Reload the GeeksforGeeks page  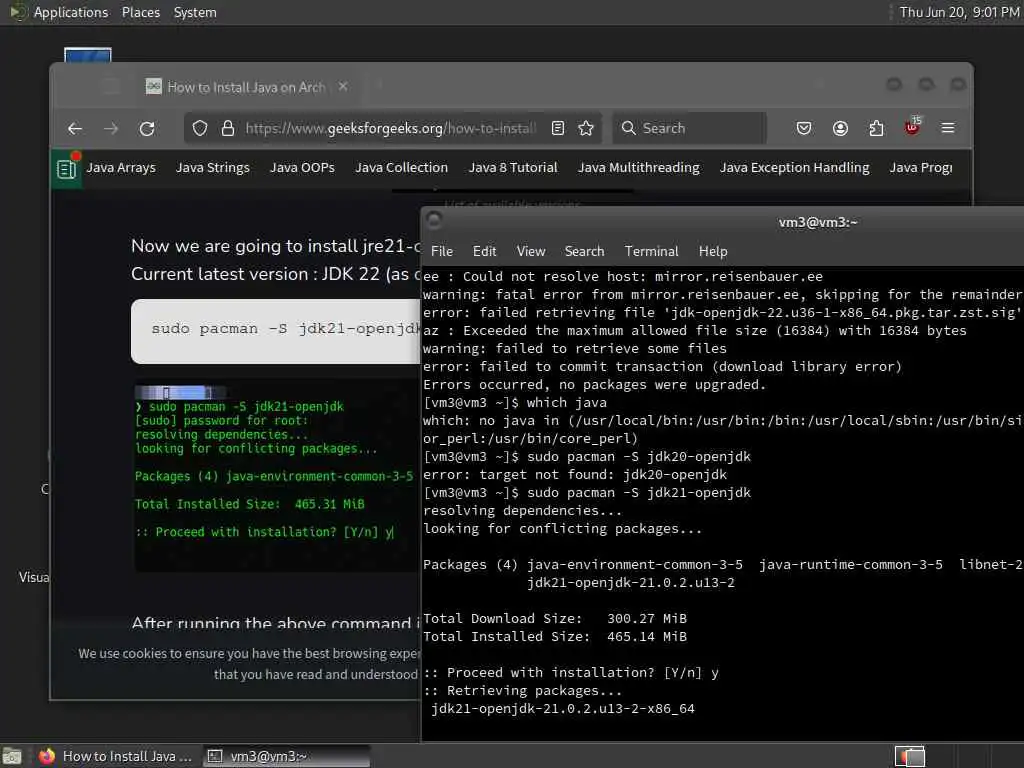pos(147,129)
